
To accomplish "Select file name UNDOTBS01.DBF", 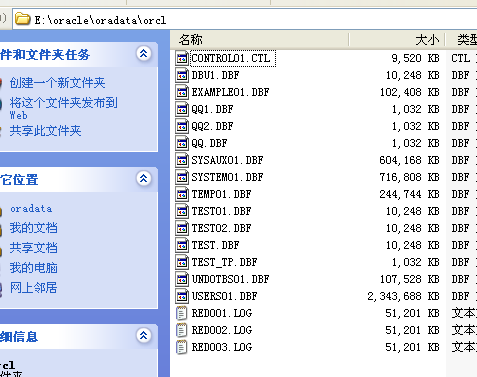I will point(230,279).
